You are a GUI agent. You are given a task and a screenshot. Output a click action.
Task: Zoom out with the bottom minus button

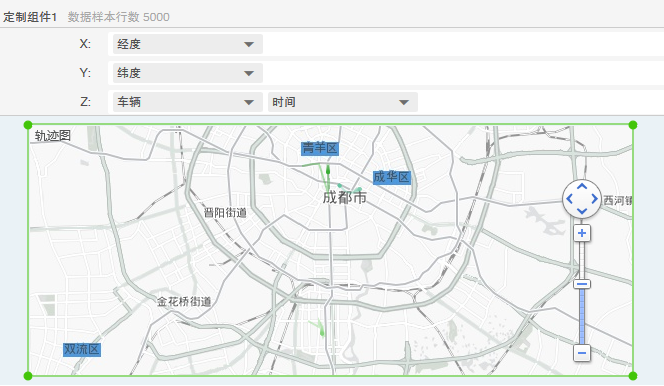click(582, 353)
